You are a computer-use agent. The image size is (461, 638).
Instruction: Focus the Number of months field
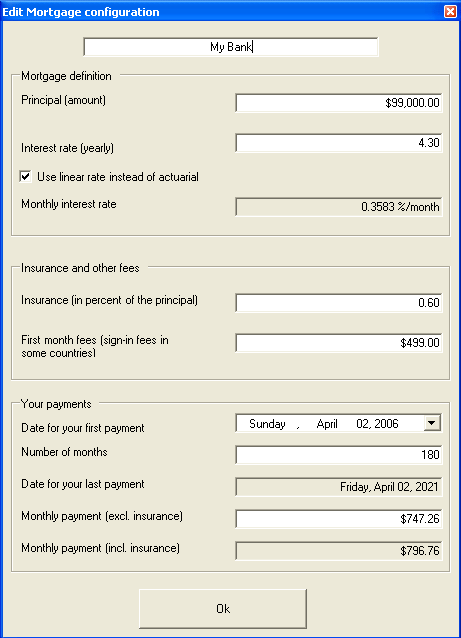click(339, 454)
